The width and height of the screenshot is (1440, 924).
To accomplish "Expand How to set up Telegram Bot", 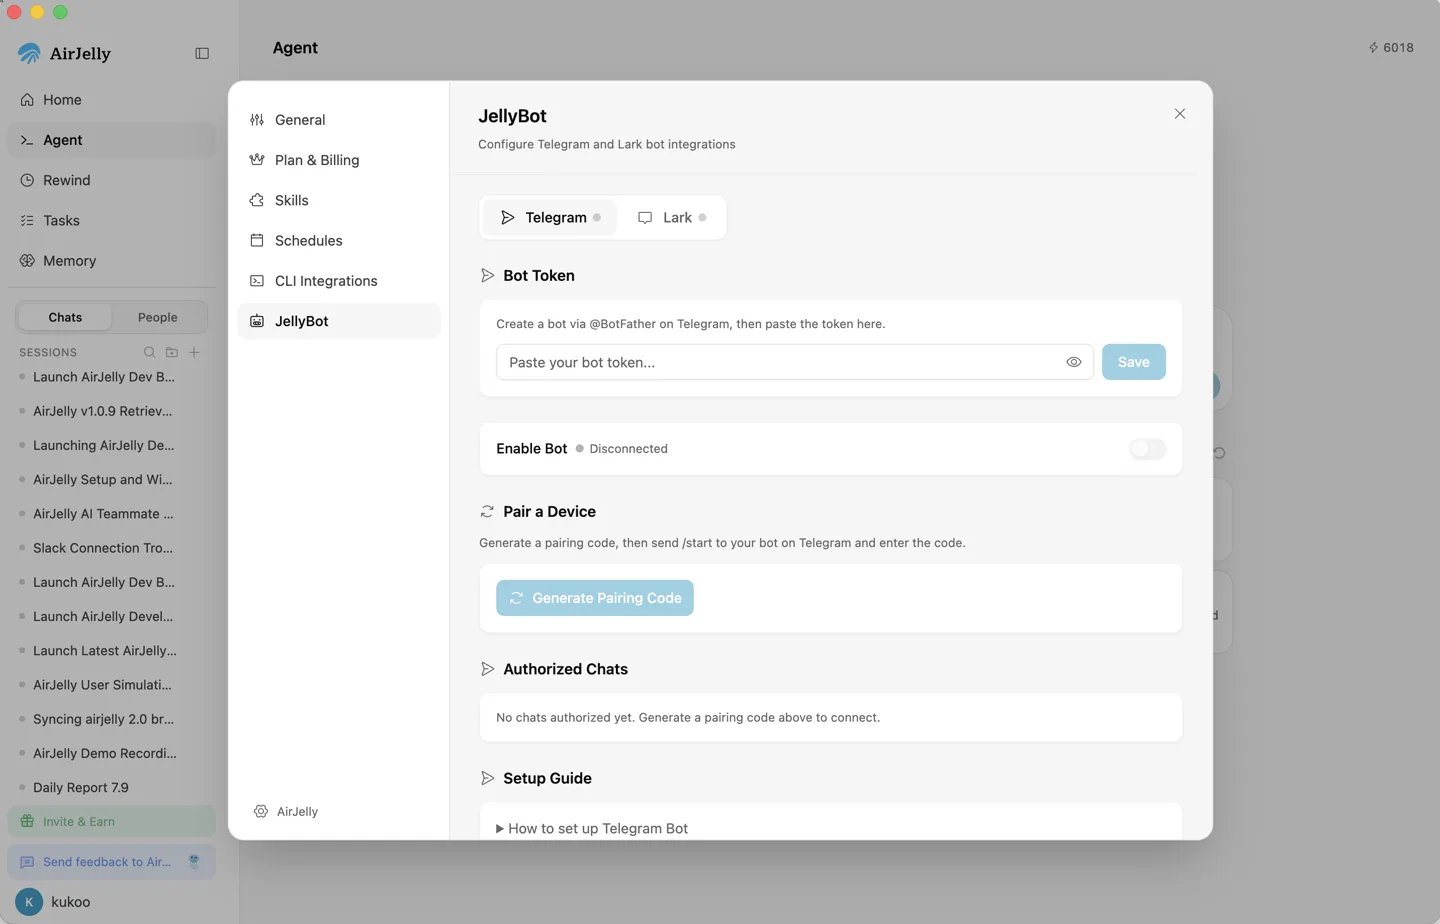I will click(592, 829).
